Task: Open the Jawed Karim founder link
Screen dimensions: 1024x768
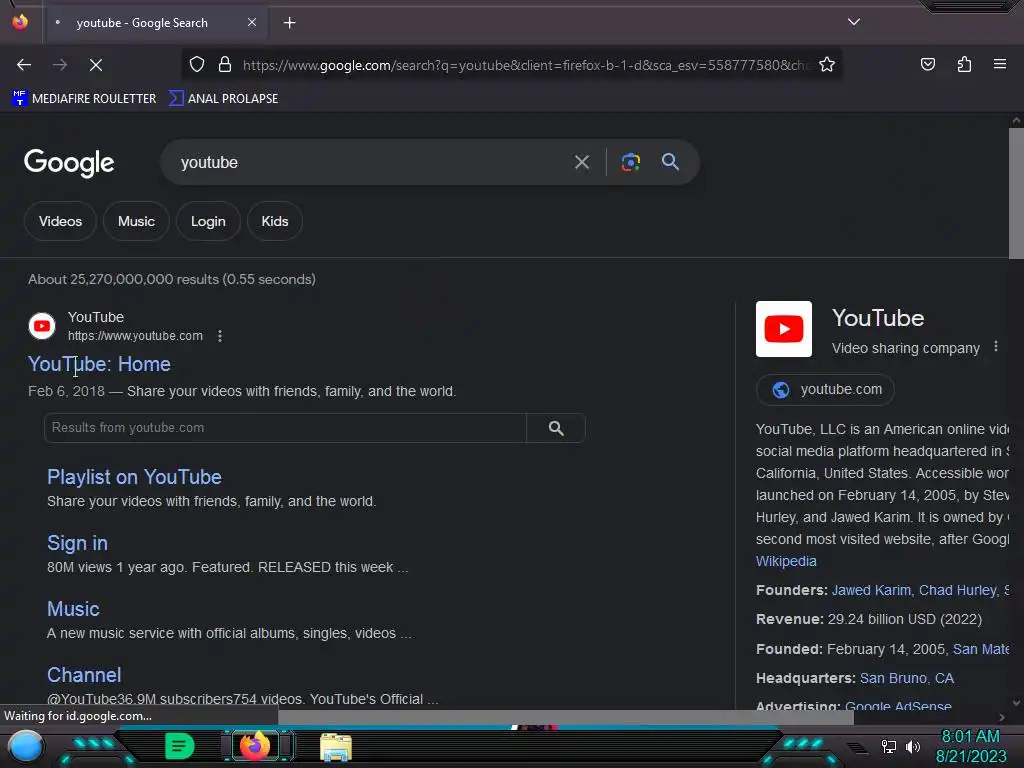Action: pyautogui.click(x=871, y=590)
